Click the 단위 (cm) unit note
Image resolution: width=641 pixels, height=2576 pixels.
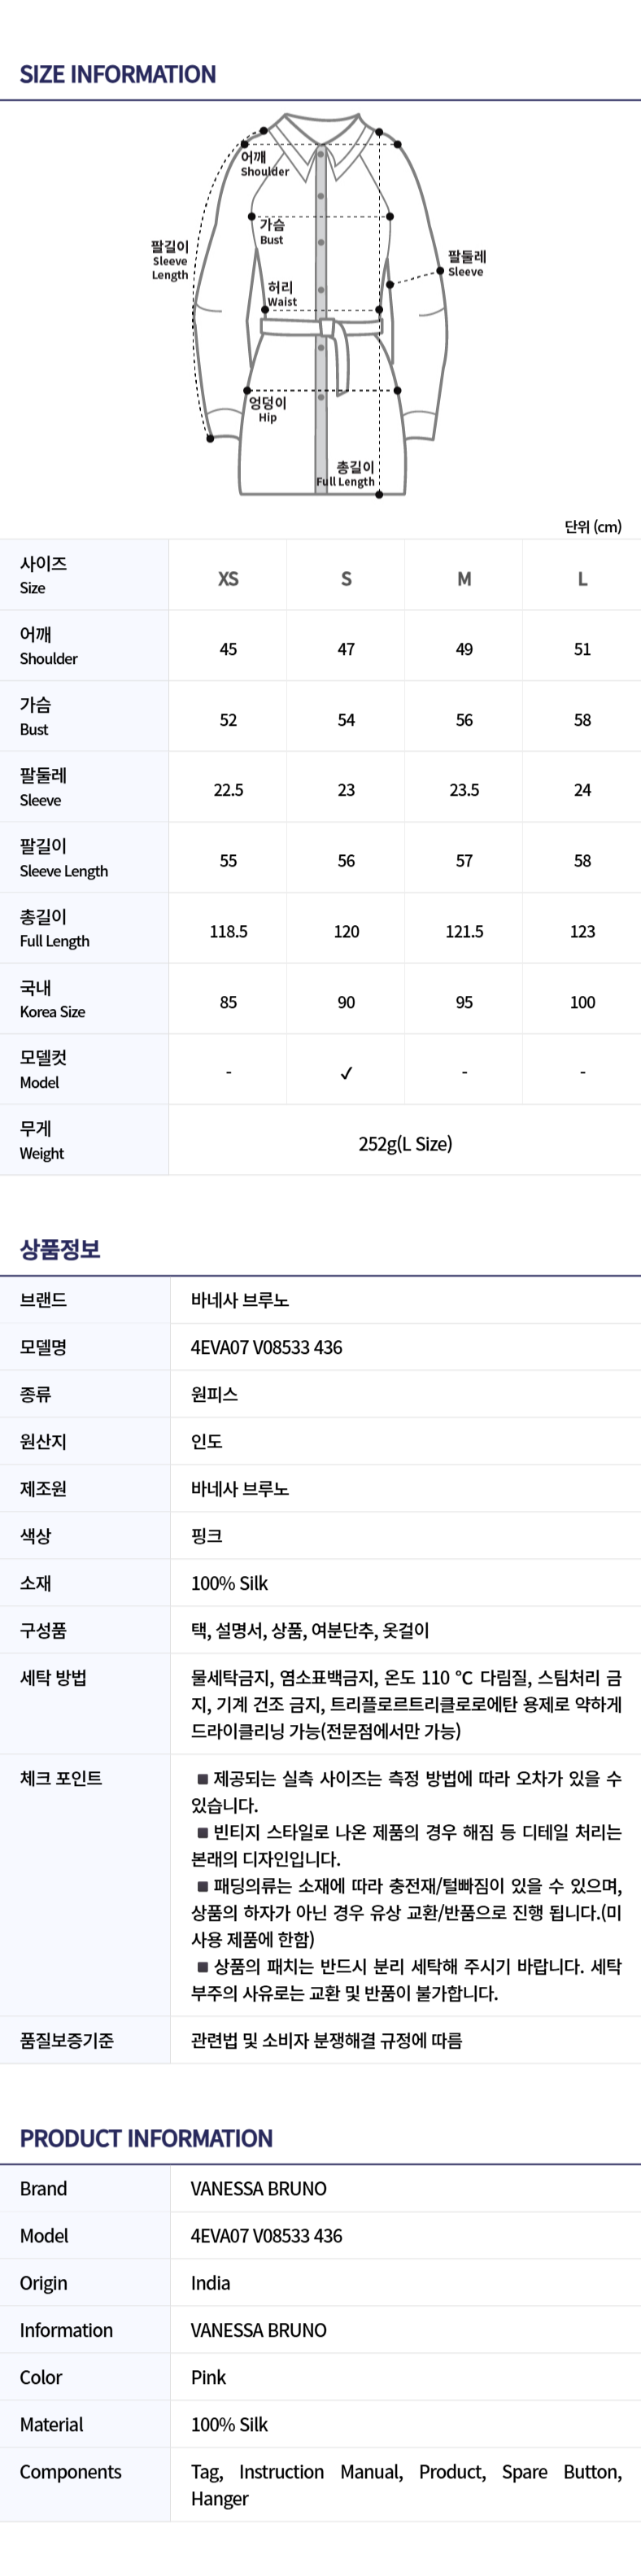coord(592,526)
